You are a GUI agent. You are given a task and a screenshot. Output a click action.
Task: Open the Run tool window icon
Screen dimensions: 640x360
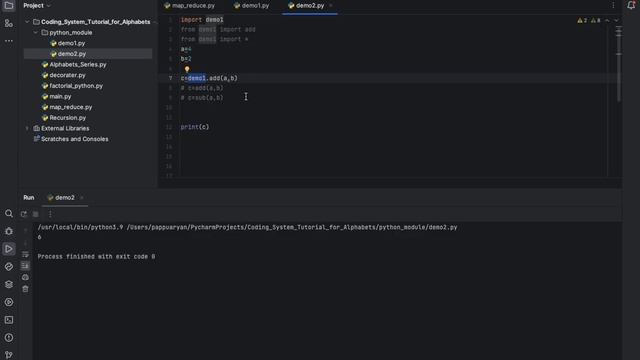click(x=9, y=249)
